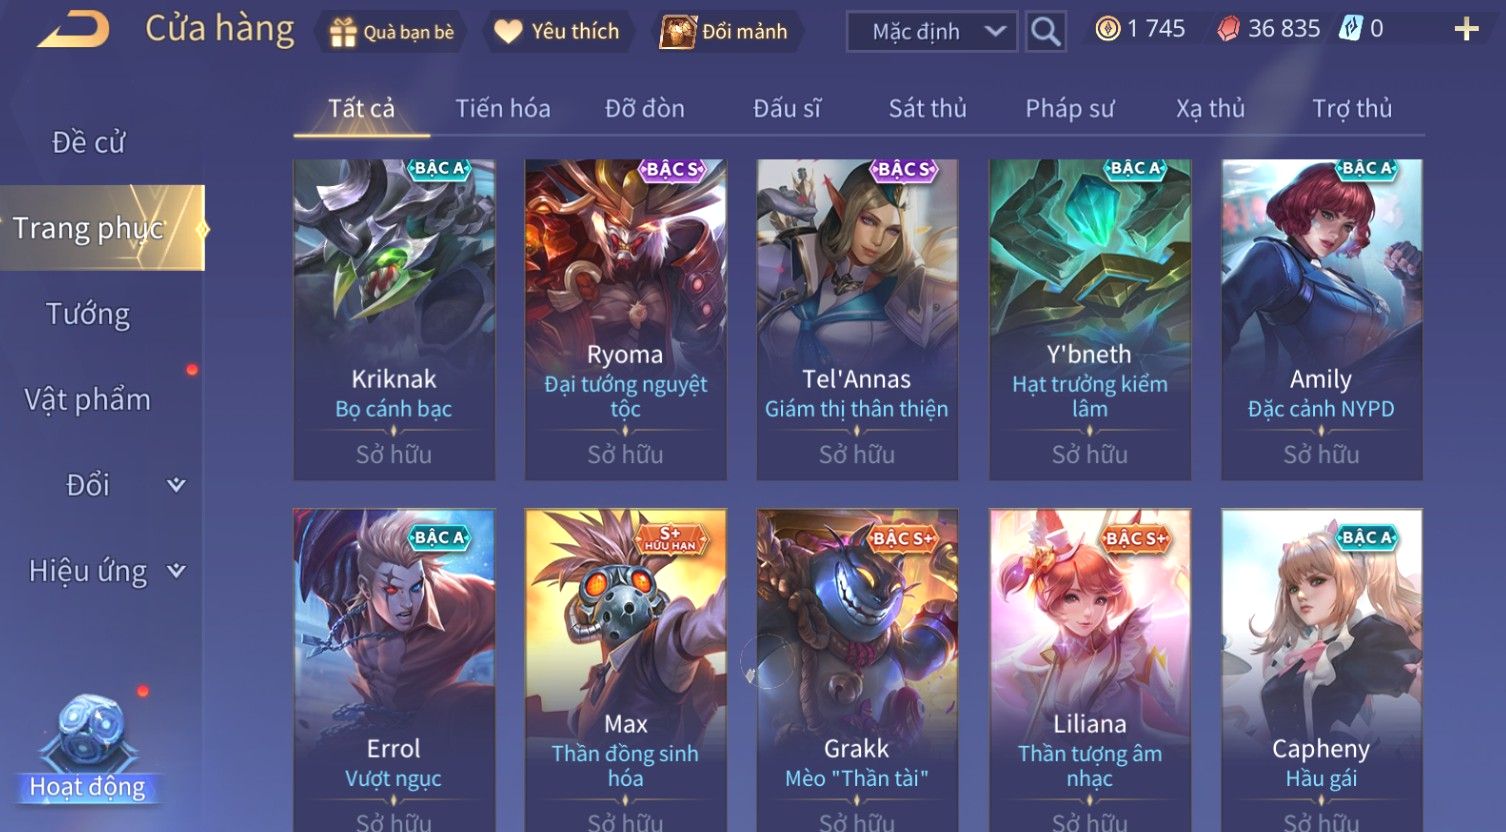
Task: Switch to the Pháp sư tab
Action: click(x=1069, y=108)
